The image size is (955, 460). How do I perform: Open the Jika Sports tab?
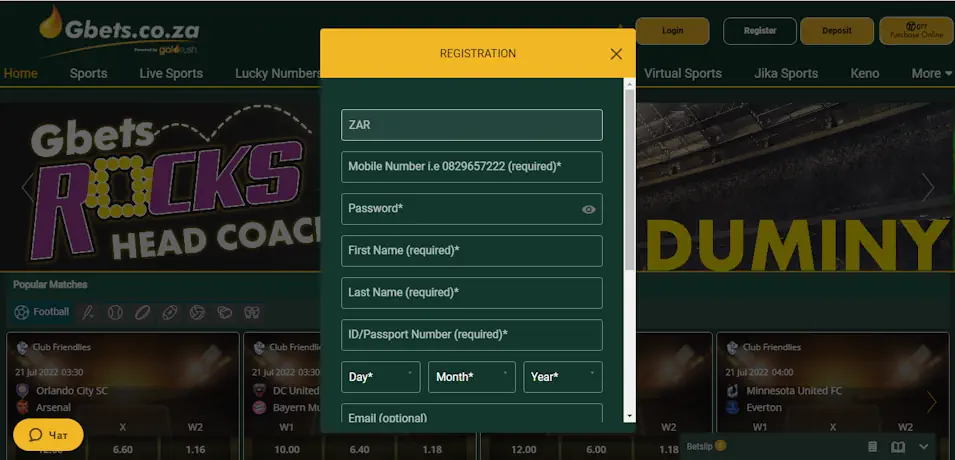click(x=786, y=74)
